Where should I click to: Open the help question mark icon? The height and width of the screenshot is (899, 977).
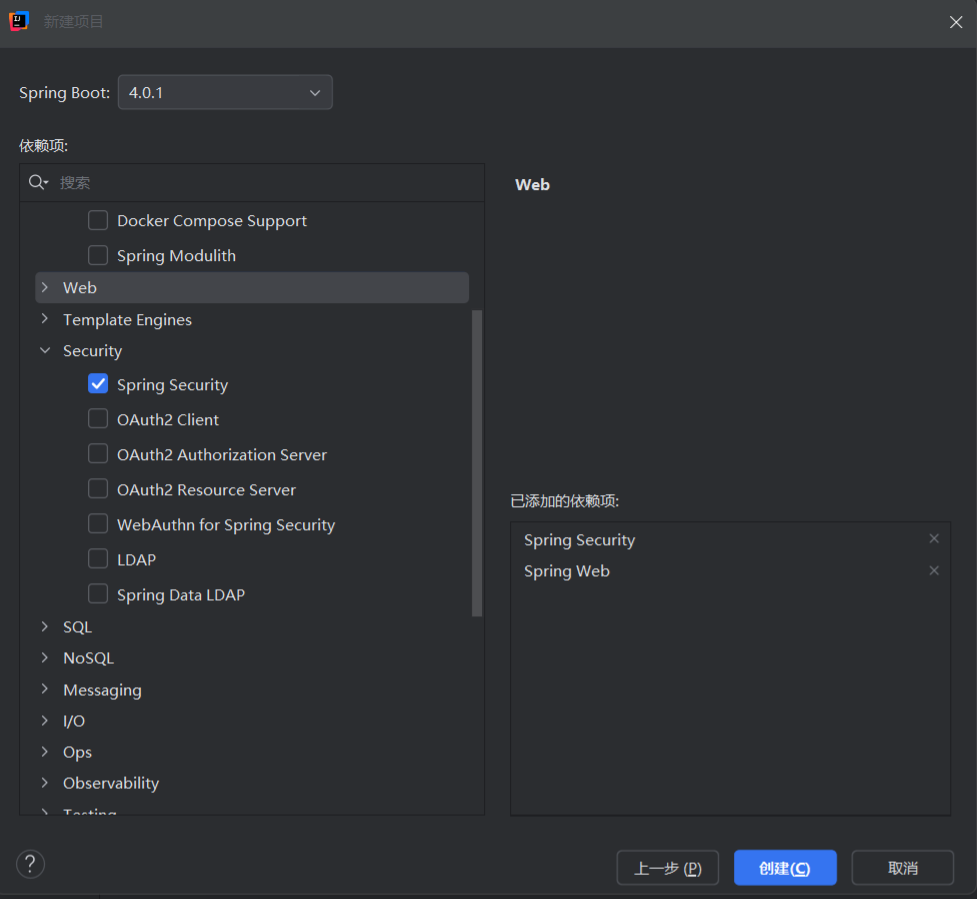click(31, 864)
